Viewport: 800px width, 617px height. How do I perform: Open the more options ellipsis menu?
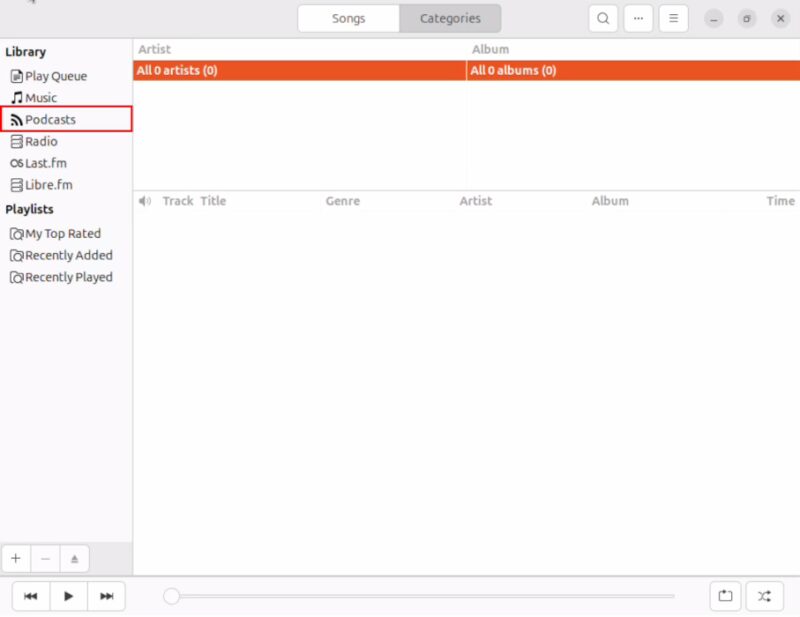[x=638, y=18]
